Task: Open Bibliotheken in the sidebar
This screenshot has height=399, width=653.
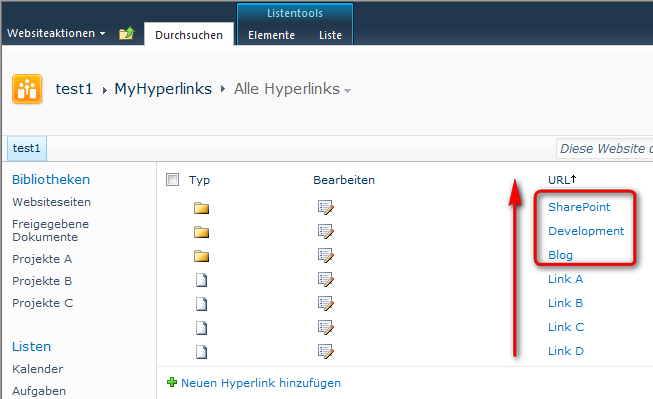Action: [51, 180]
